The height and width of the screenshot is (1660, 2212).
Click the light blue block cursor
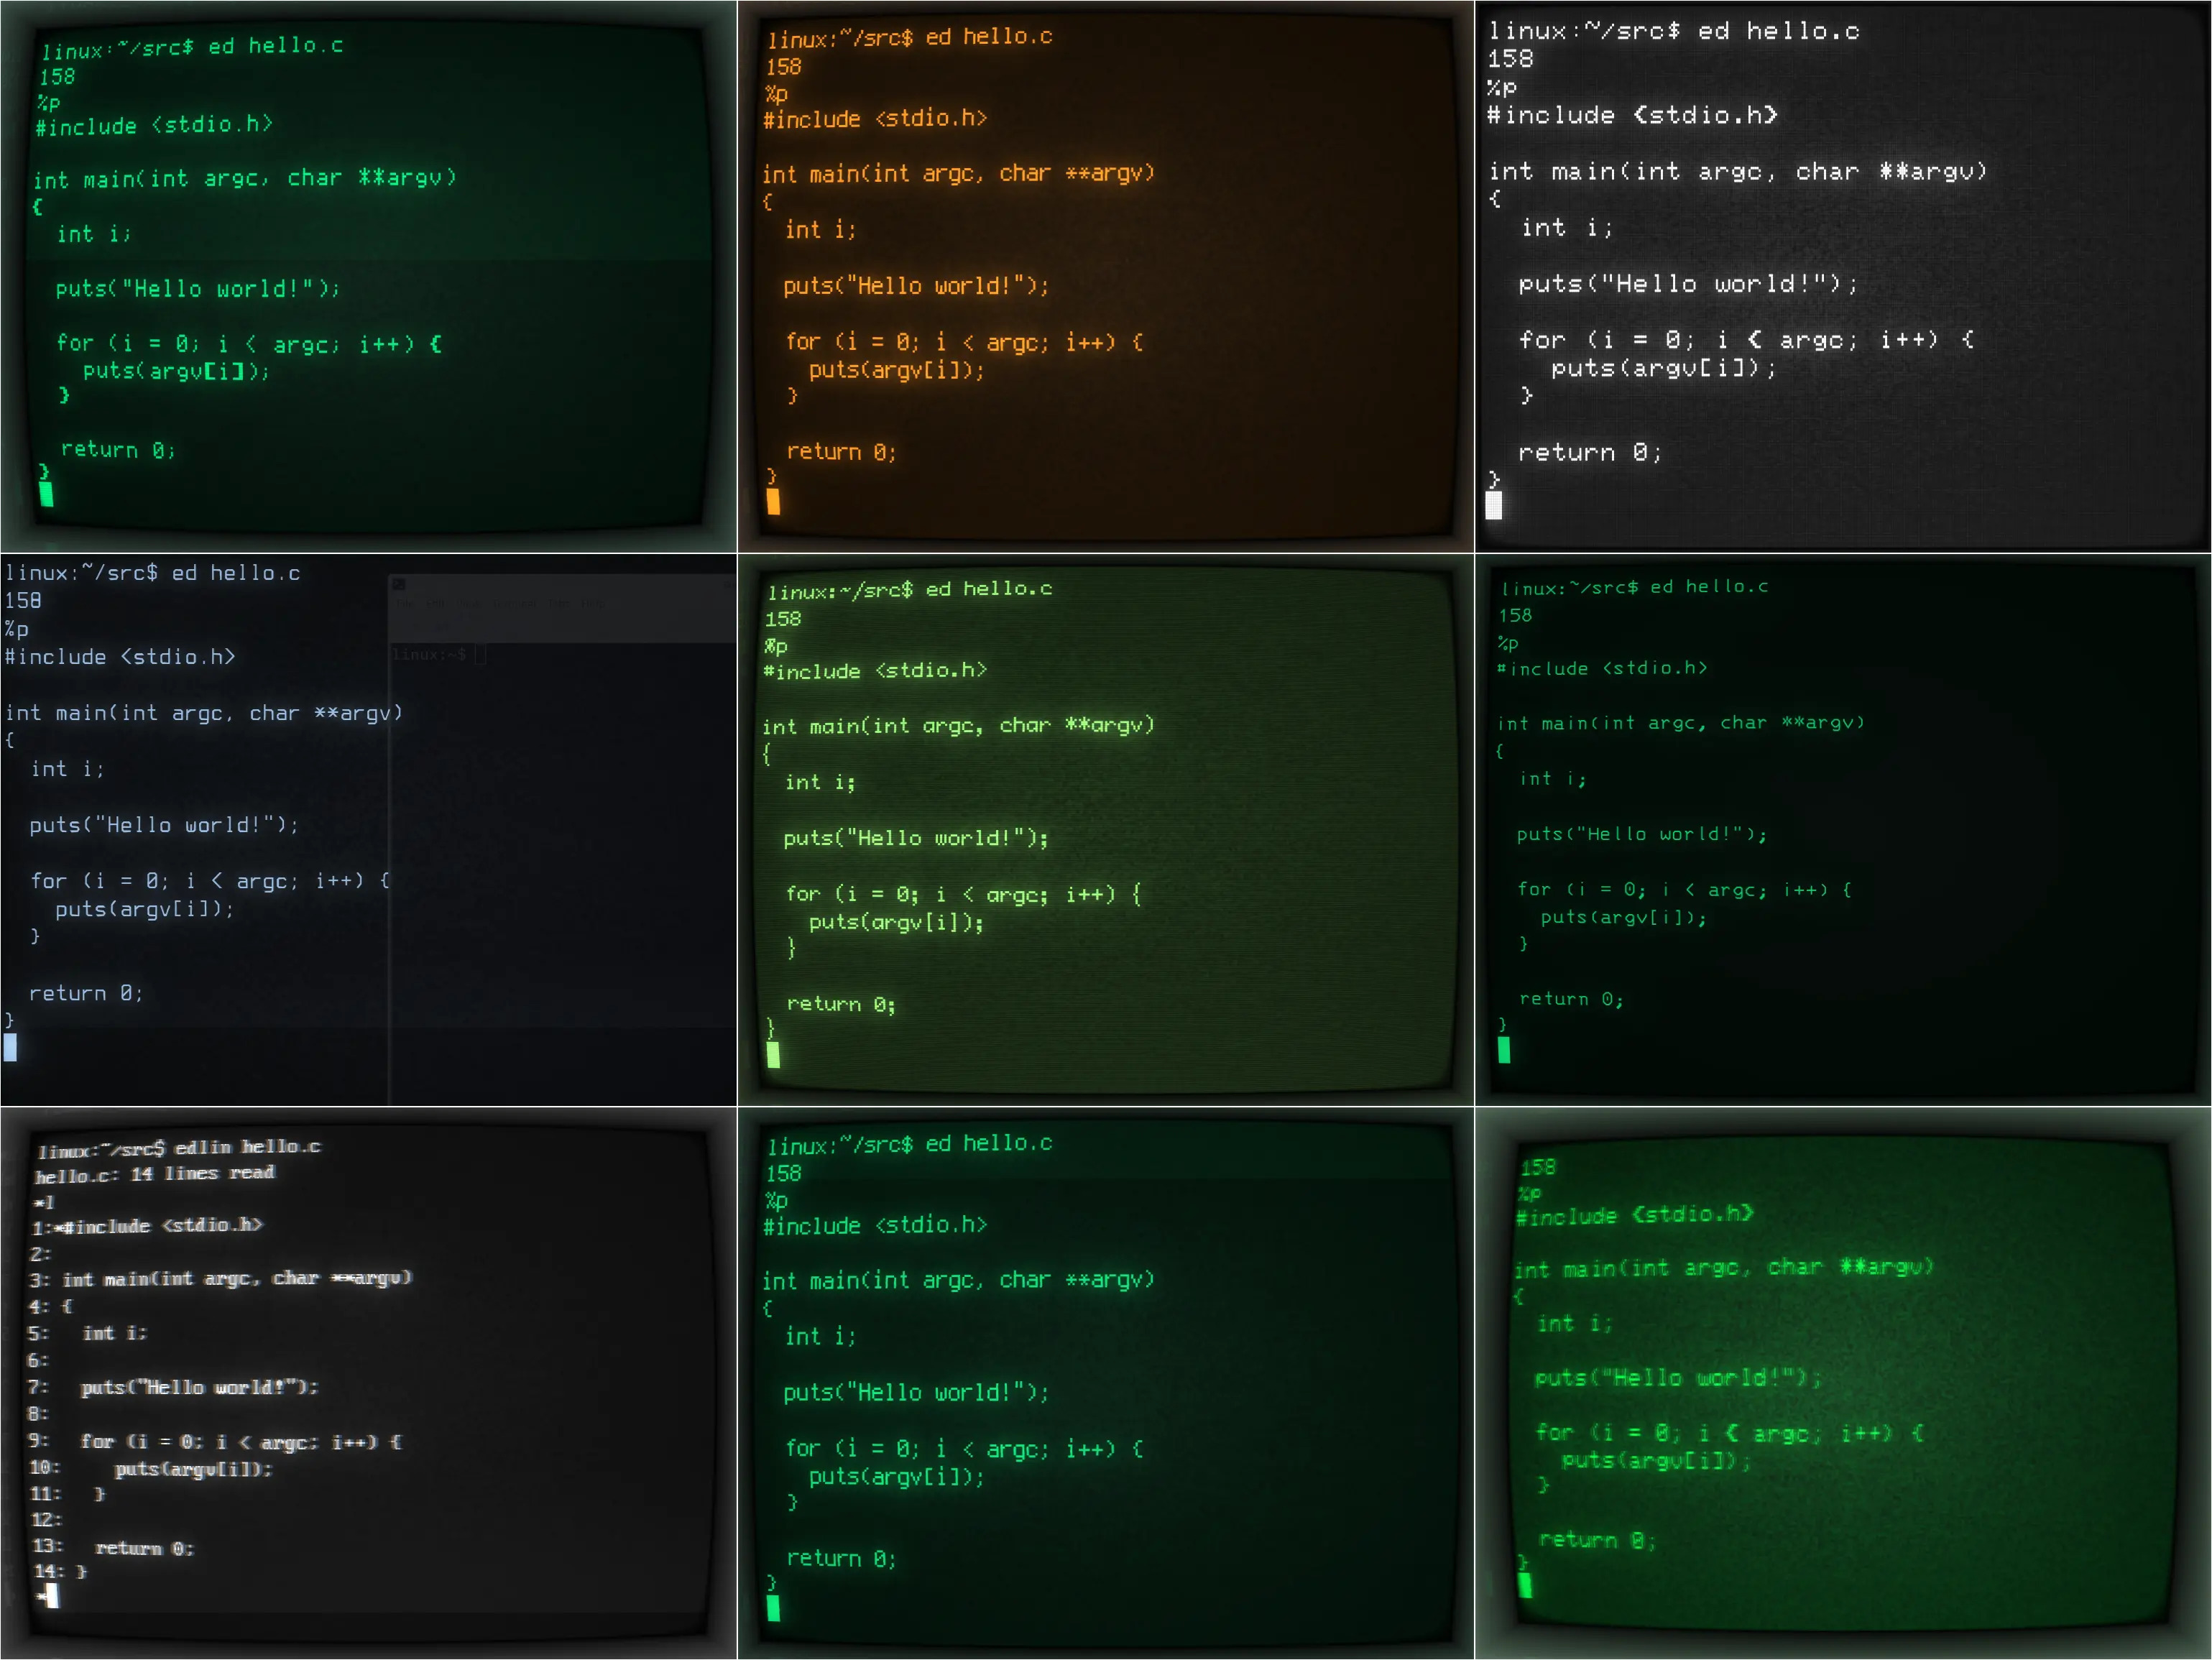10,1047
